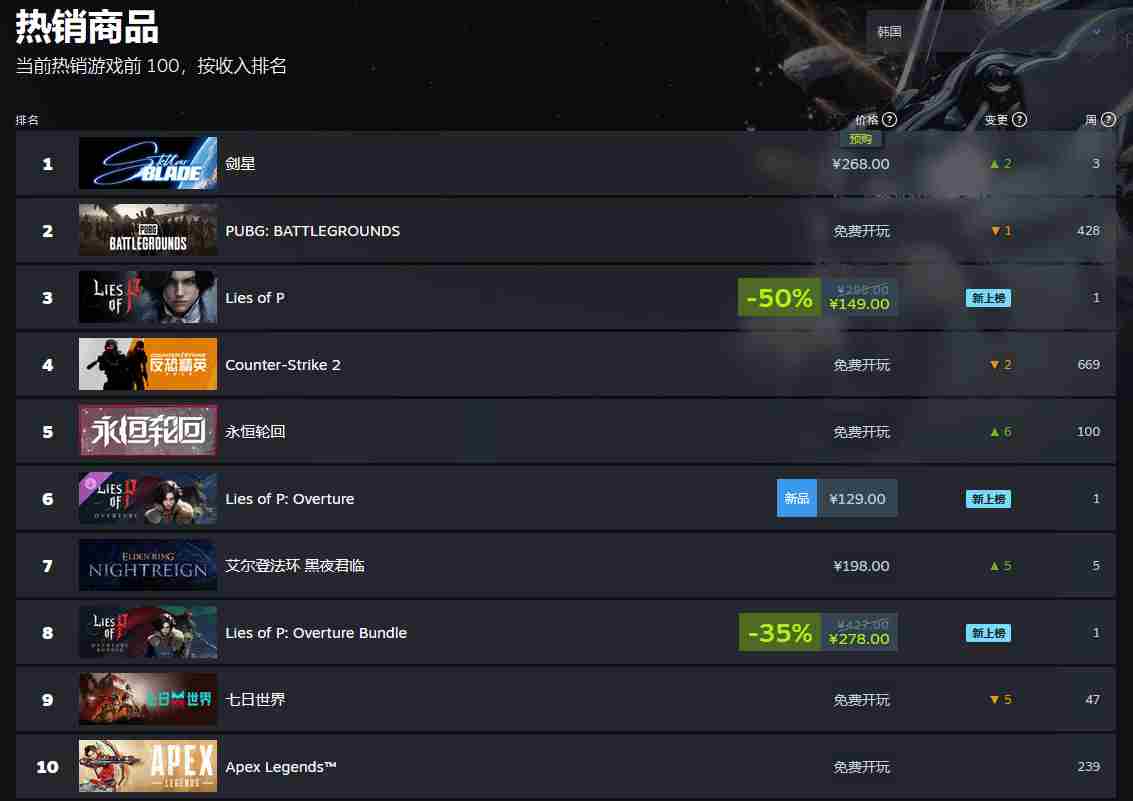Click the 新上榜 tag on the Lies of P row
Image resolution: width=1133 pixels, height=801 pixels.
(988, 298)
